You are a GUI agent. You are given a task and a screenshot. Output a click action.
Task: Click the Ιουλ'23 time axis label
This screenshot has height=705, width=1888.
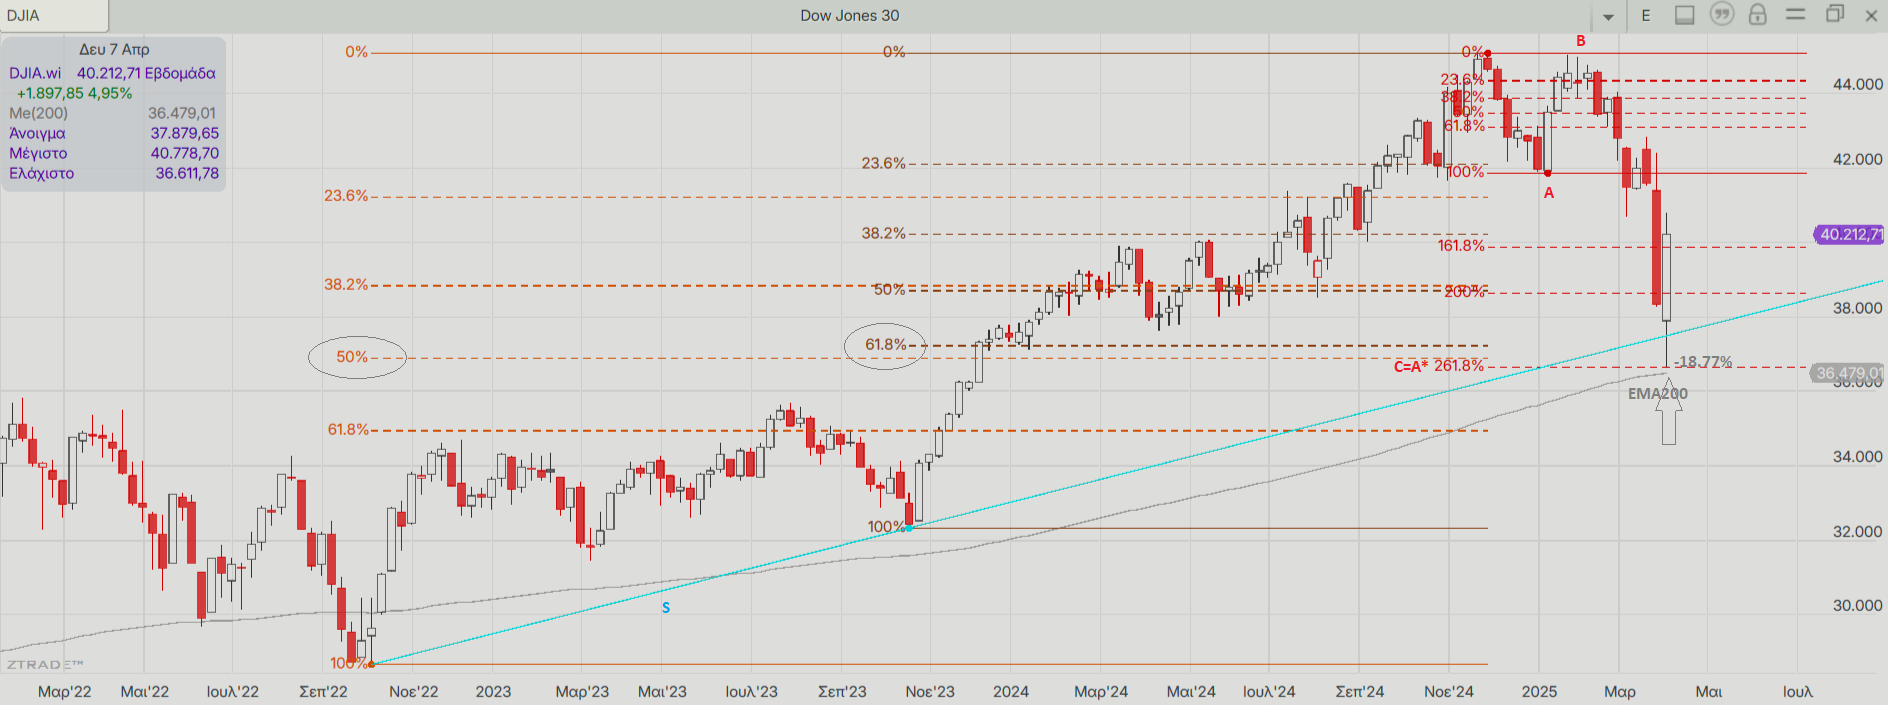(751, 691)
